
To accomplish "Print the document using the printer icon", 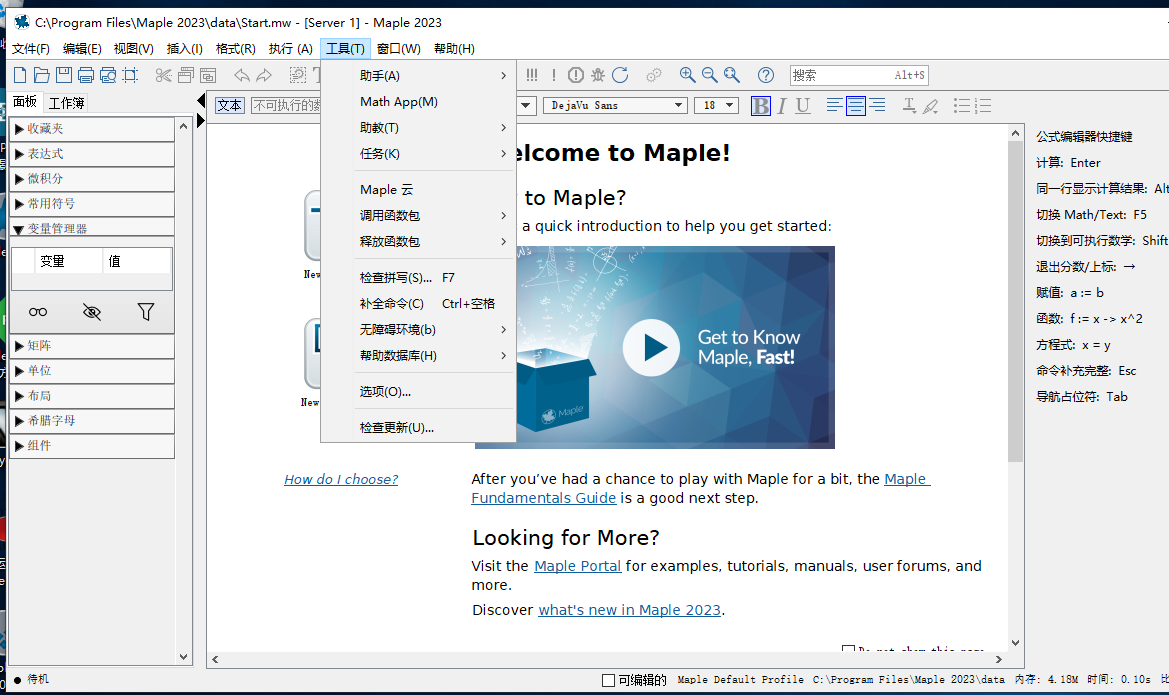I will (x=86, y=75).
